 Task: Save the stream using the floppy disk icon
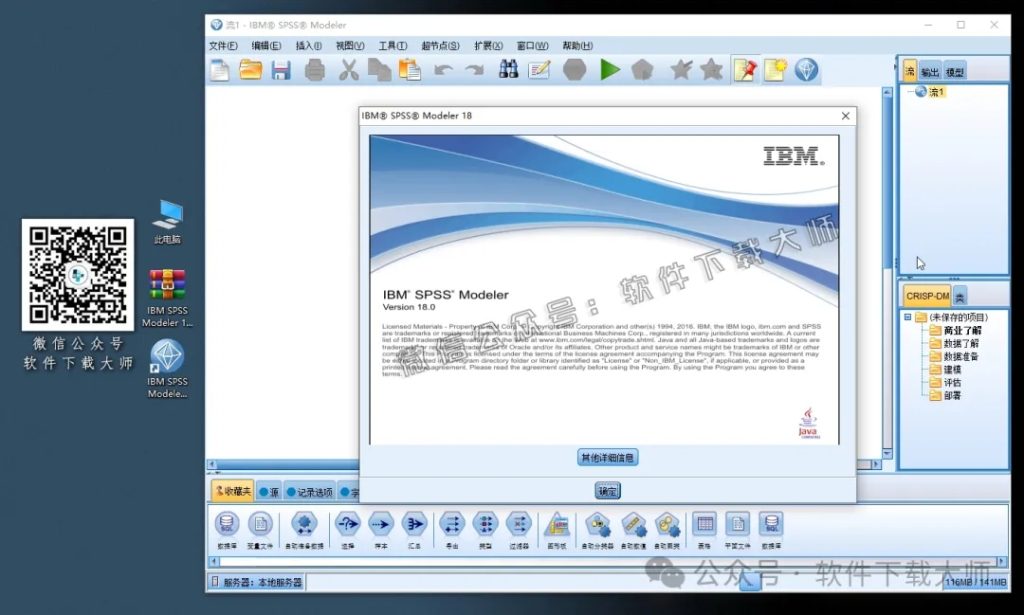coord(283,70)
